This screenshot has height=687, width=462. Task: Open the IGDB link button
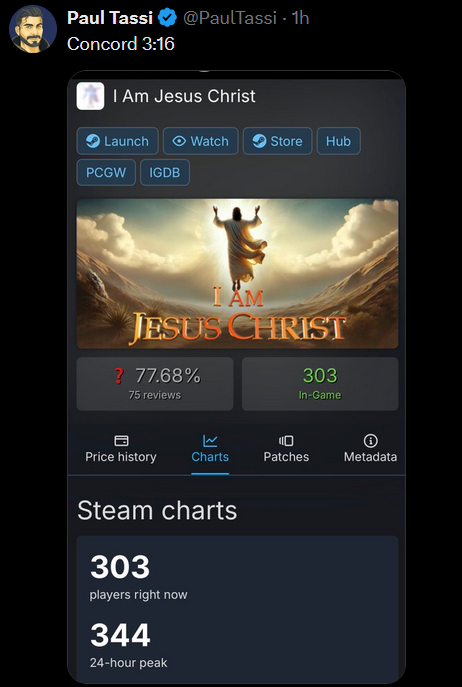coord(165,173)
